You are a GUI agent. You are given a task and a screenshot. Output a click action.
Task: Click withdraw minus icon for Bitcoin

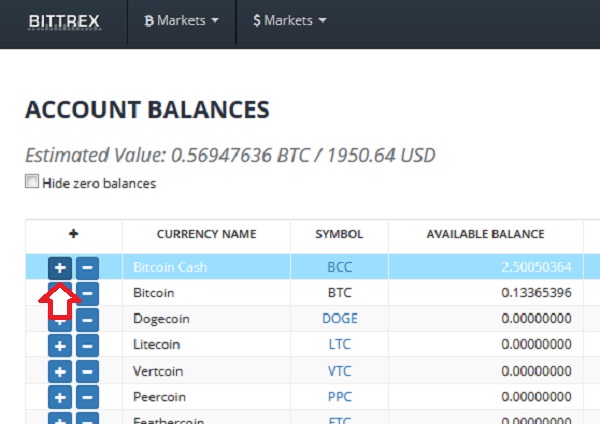(87, 294)
